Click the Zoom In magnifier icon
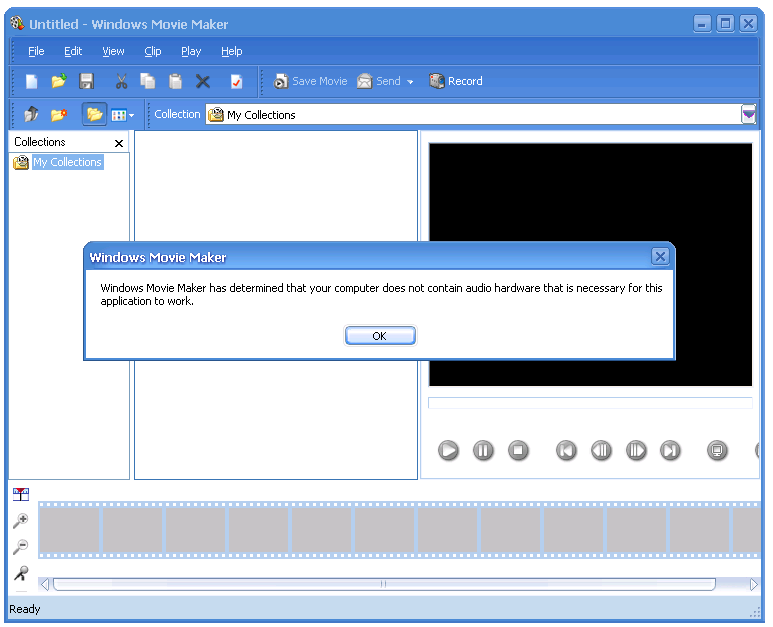773x627 pixels. click(21, 520)
